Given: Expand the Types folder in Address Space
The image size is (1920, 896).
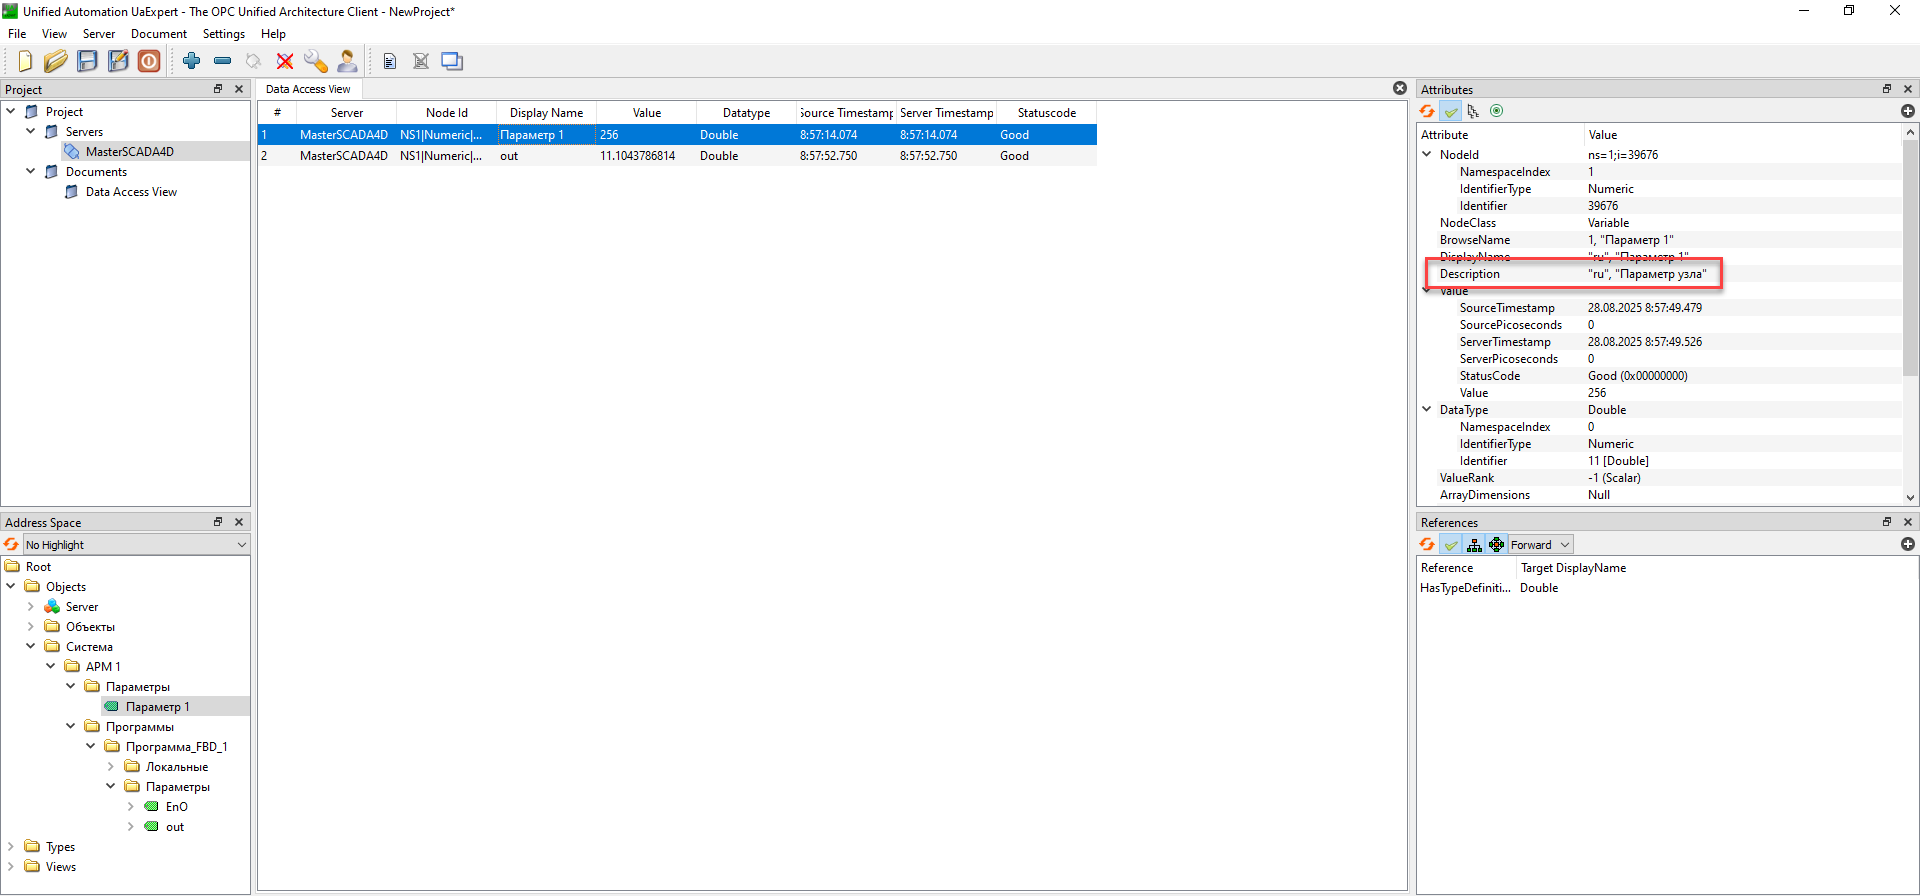Looking at the screenshot, I should (x=11, y=846).
